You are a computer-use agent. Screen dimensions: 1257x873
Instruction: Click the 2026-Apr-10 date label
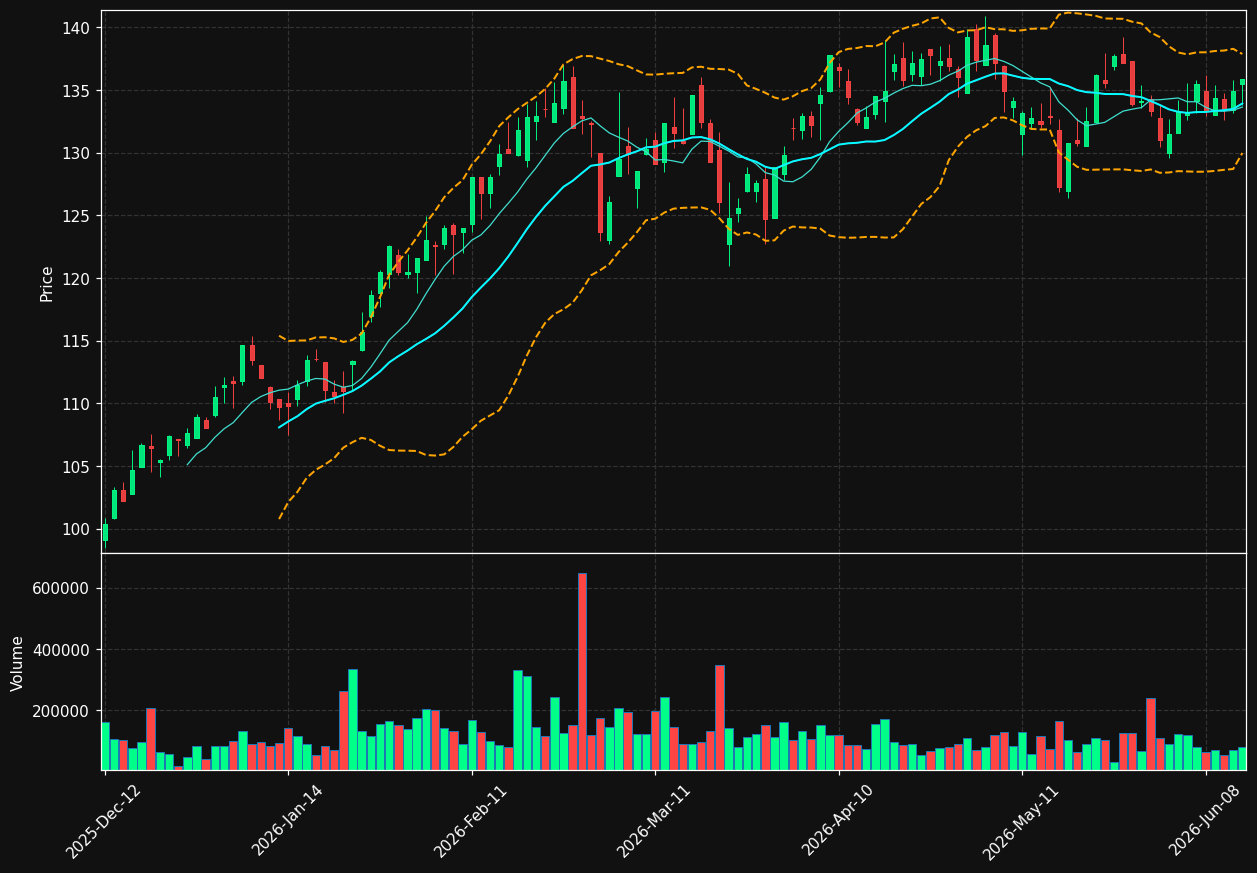point(838,821)
